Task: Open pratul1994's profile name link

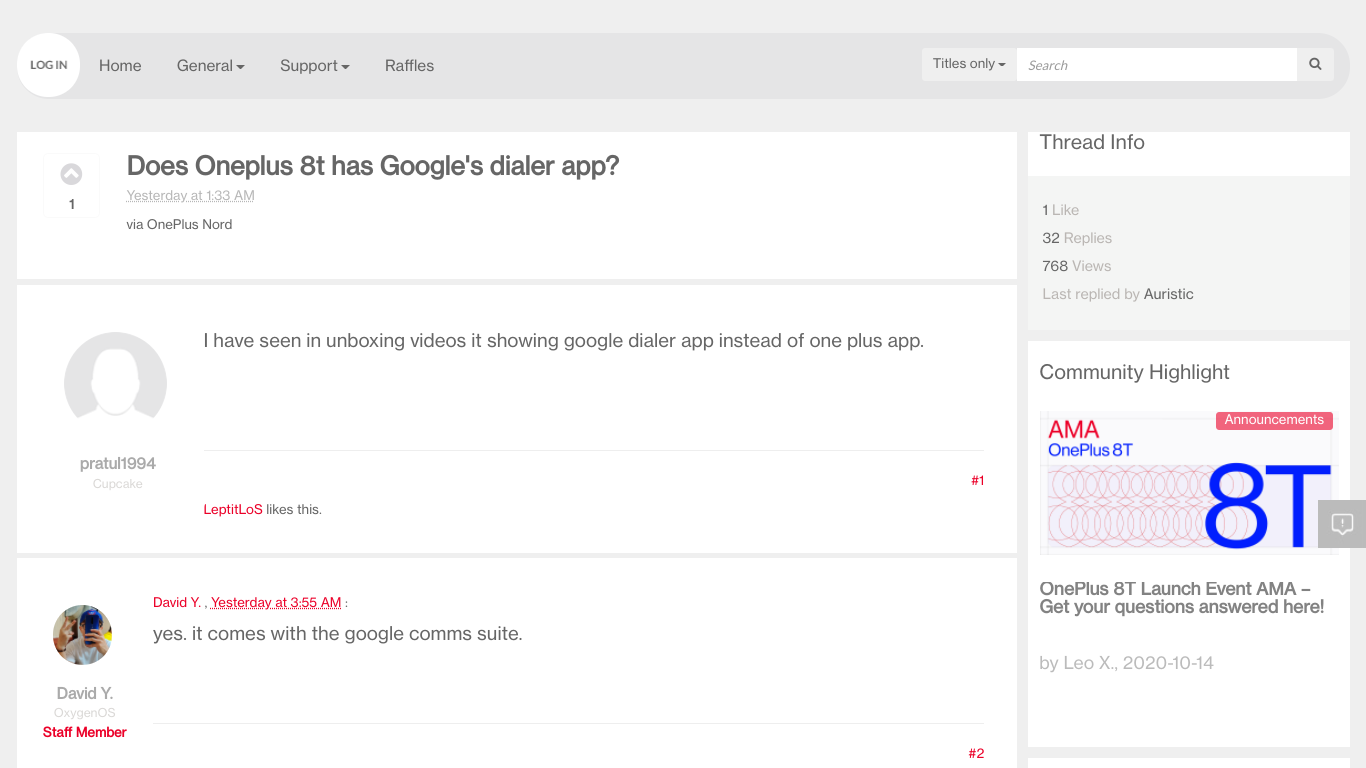Action: pos(118,464)
